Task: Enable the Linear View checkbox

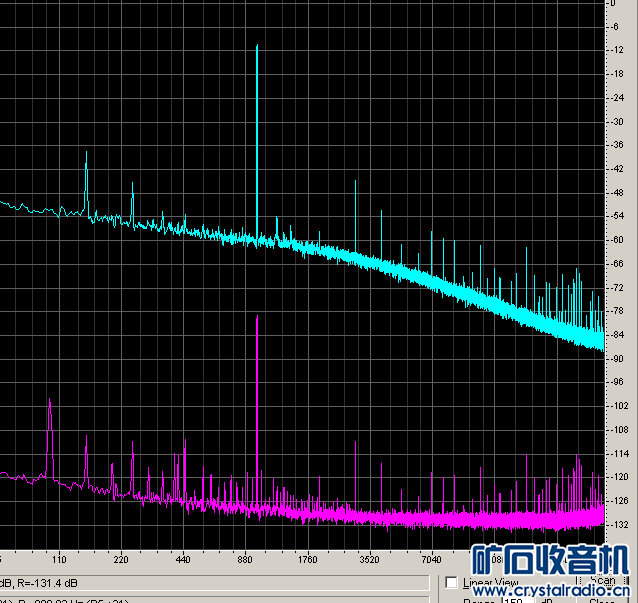Action: click(x=451, y=583)
